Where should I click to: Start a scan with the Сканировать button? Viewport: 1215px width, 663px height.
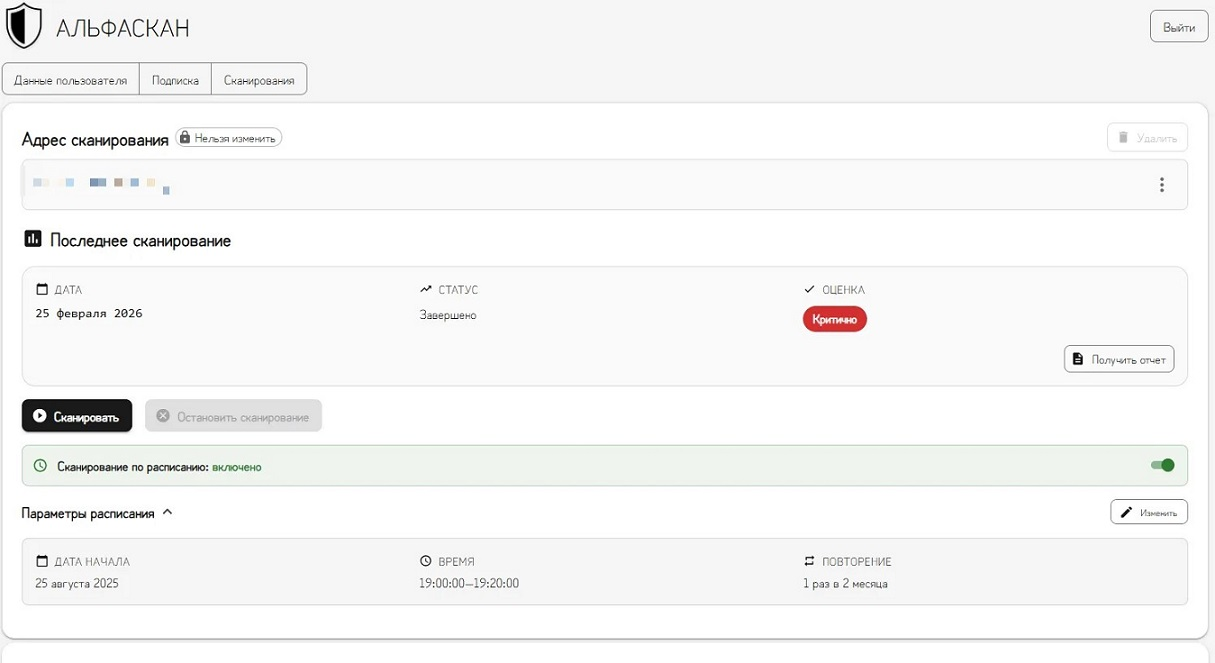coord(77,416)
